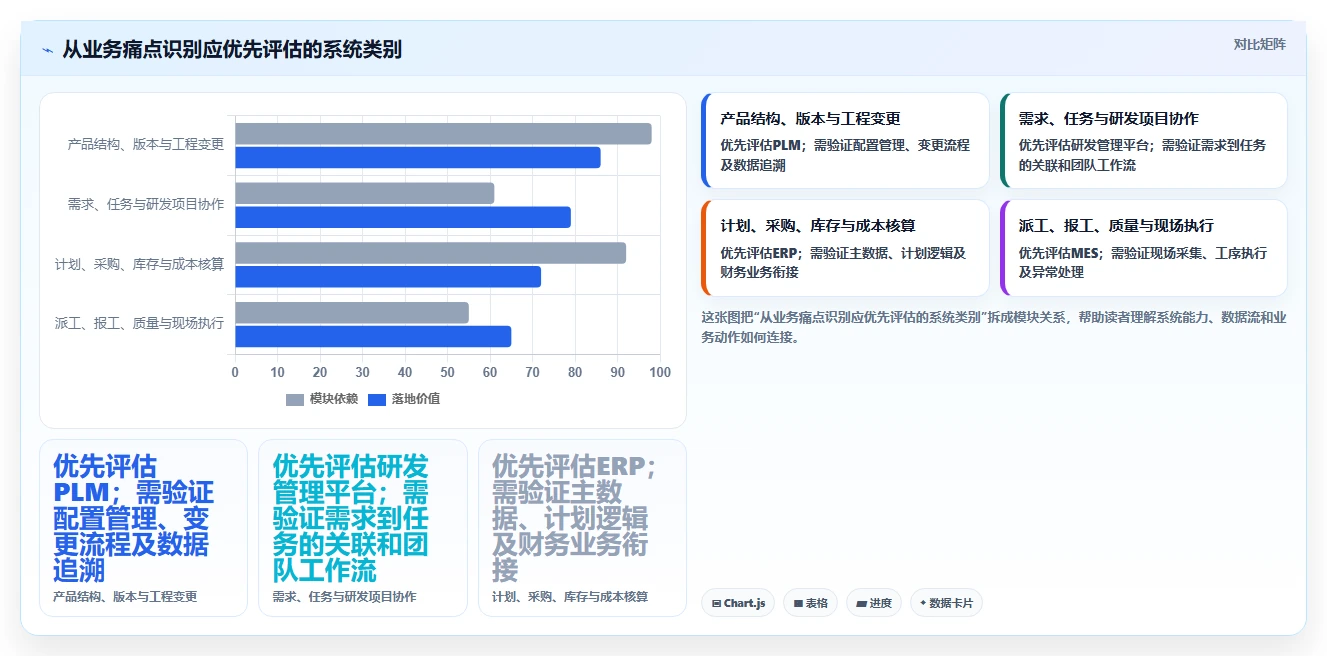1327x656 pixels.
Task: Click the lightning icon beside the title
Action: pyautogui.click(x=48, y=50)
